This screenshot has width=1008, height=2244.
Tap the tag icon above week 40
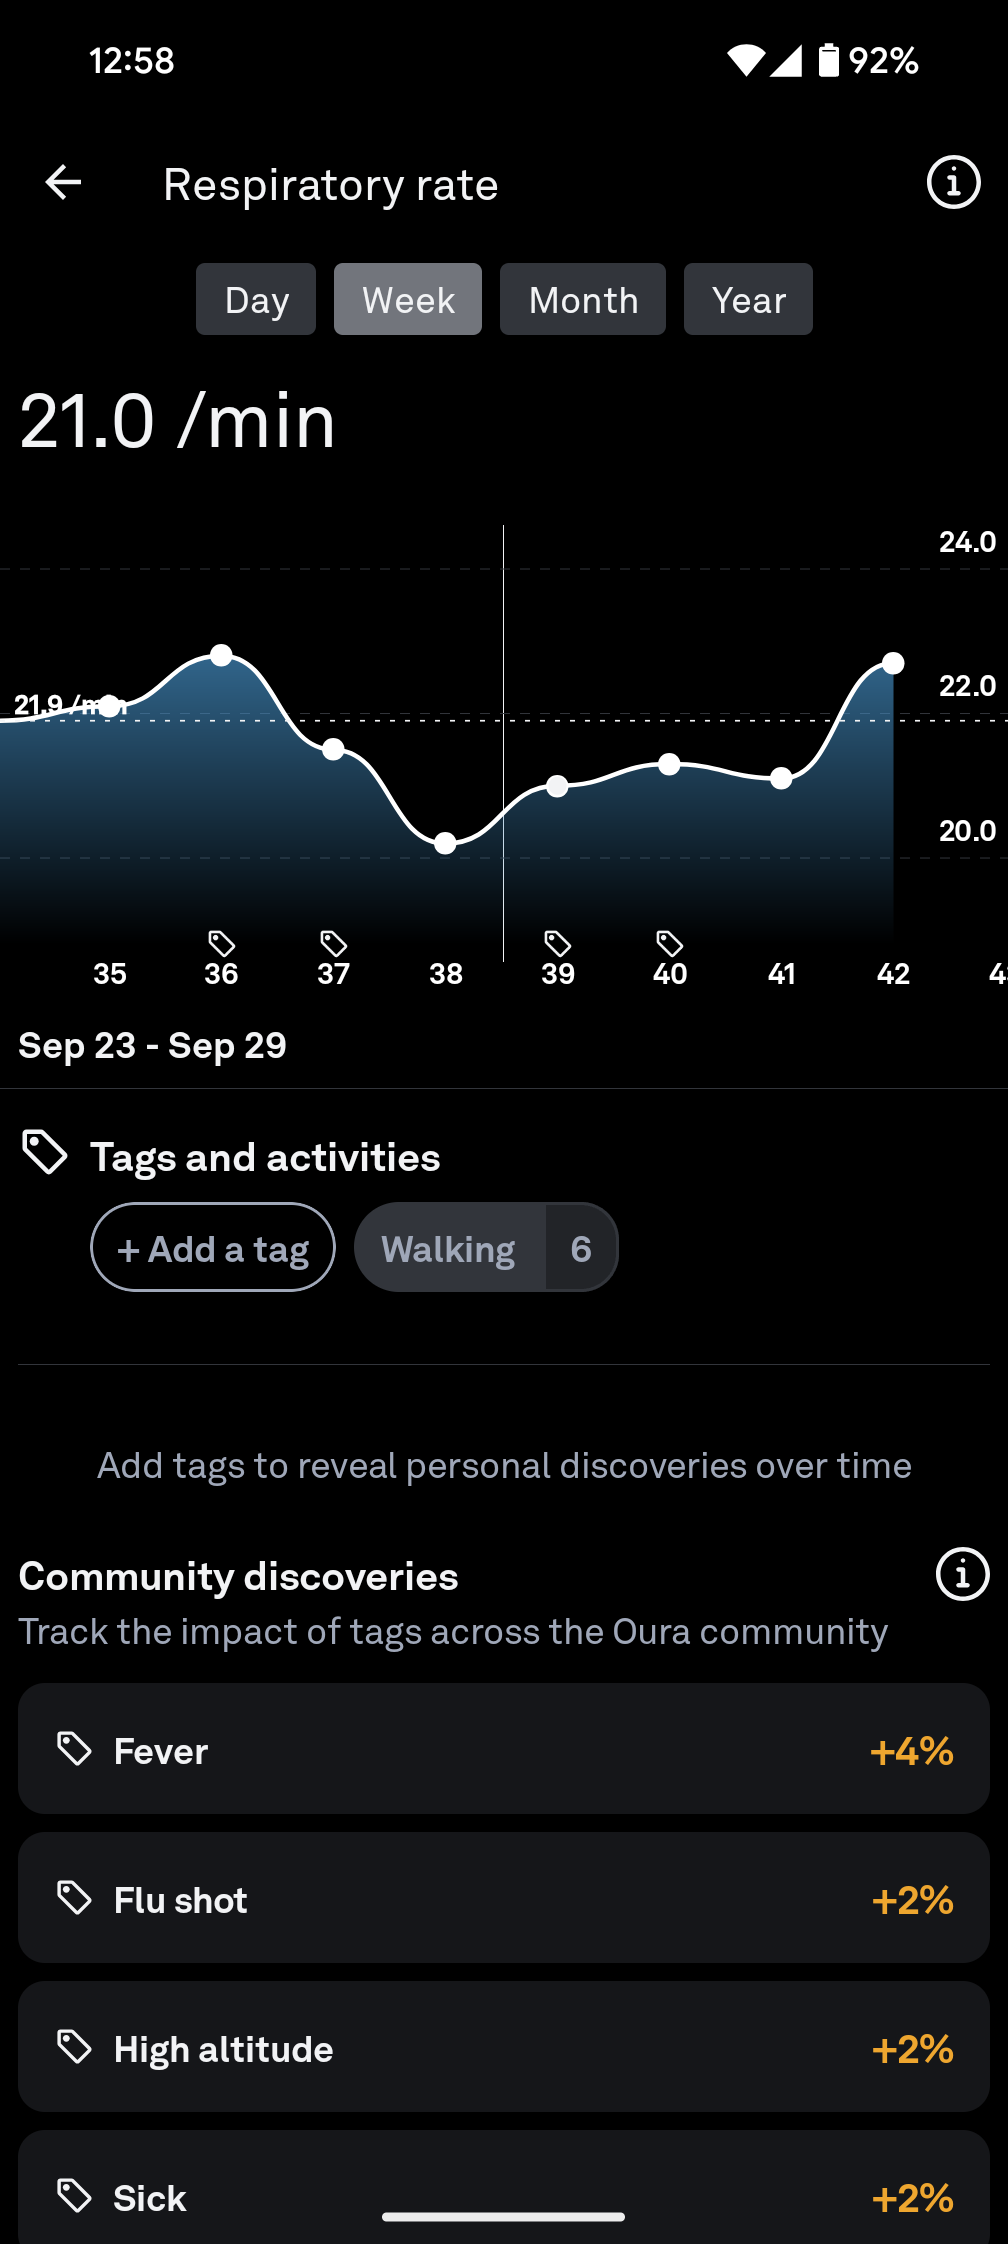tap(669, 943)
